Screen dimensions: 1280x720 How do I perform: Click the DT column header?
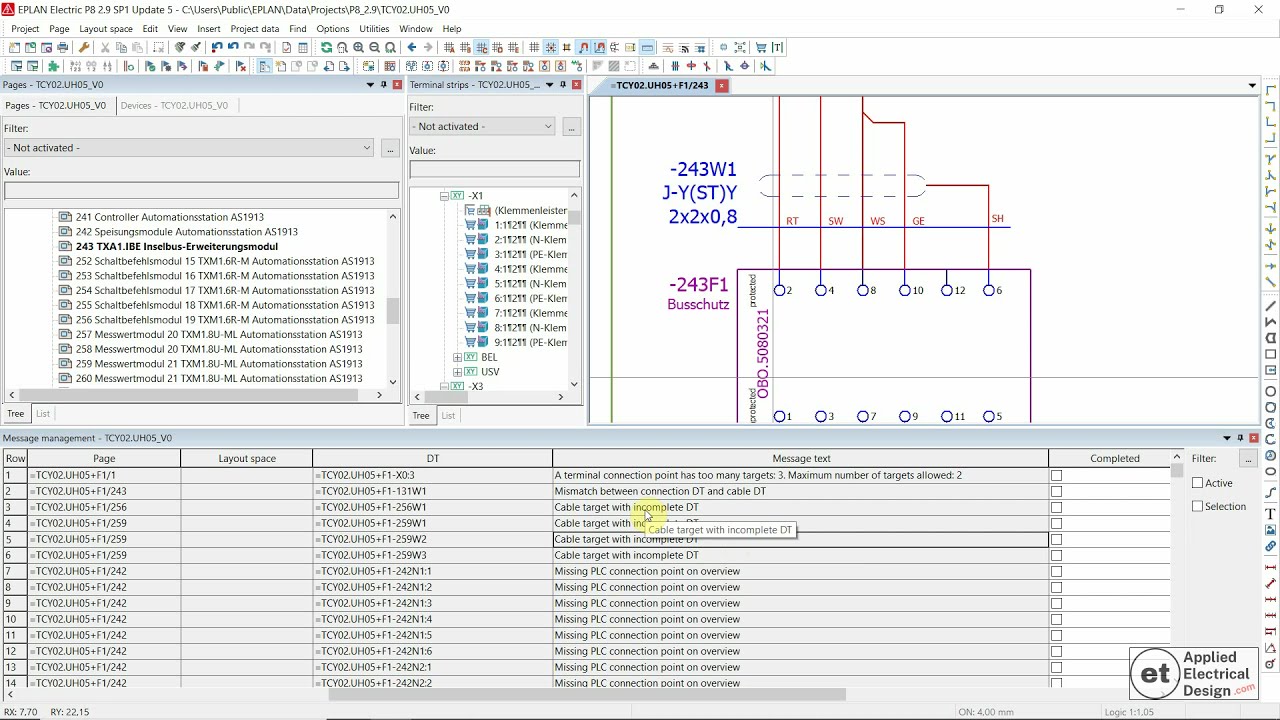(x=433, y=459)
